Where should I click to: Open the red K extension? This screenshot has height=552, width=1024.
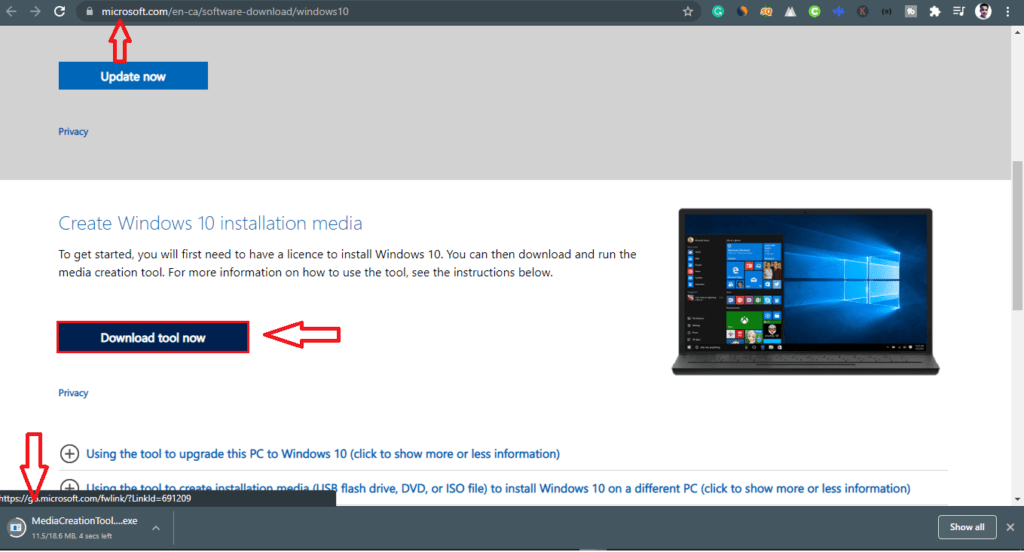pyautogui.click(x=863, y=11)
